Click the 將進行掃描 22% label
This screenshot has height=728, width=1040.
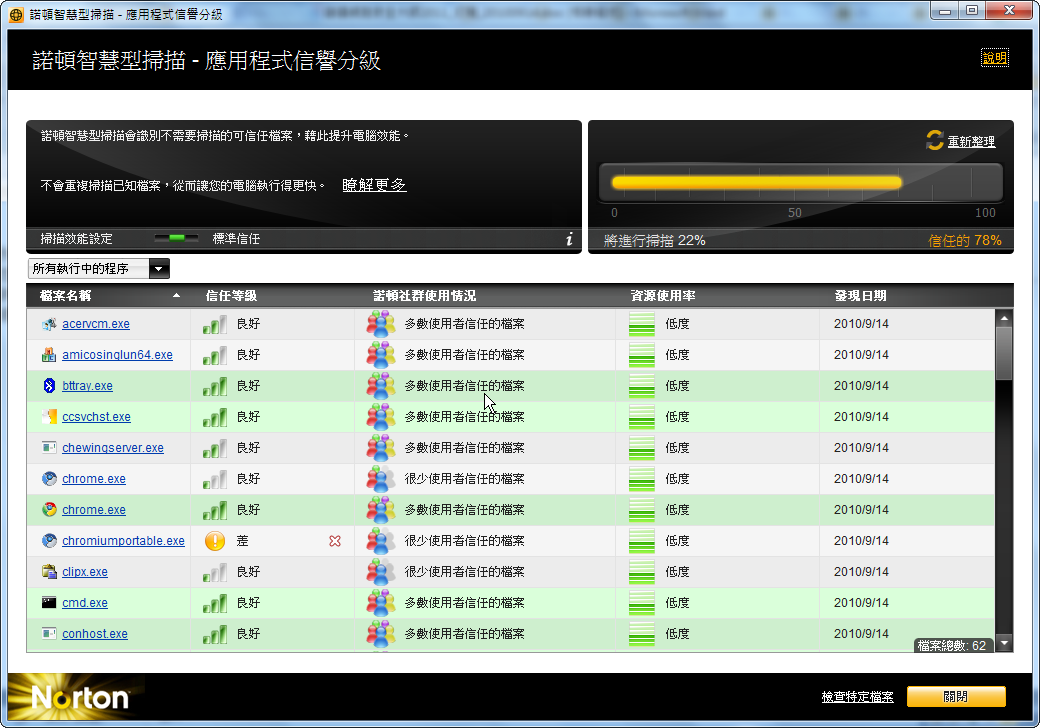coord(655,241)
